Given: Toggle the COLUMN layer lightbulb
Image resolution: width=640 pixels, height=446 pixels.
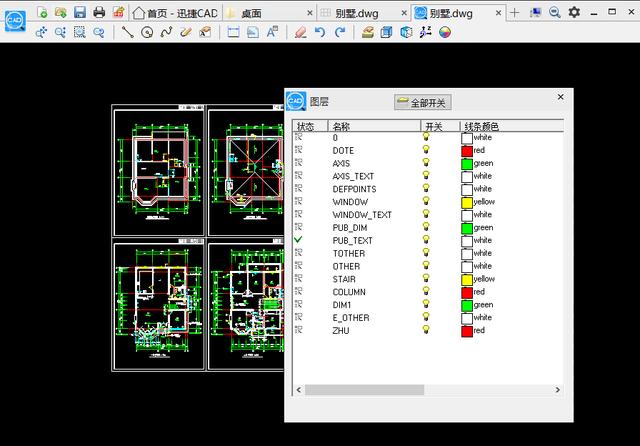Looking at the screenshot, I should point(426,291).
